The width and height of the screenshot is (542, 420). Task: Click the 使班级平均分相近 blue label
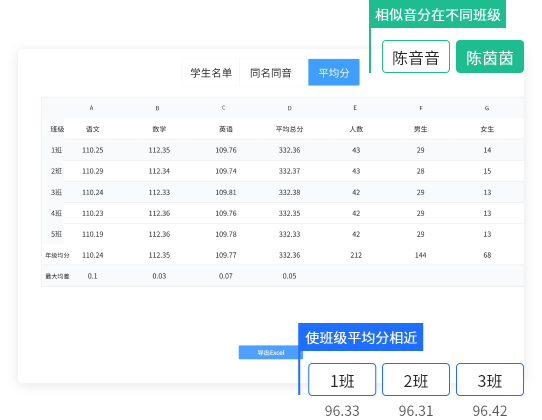(x=361, y=337)
